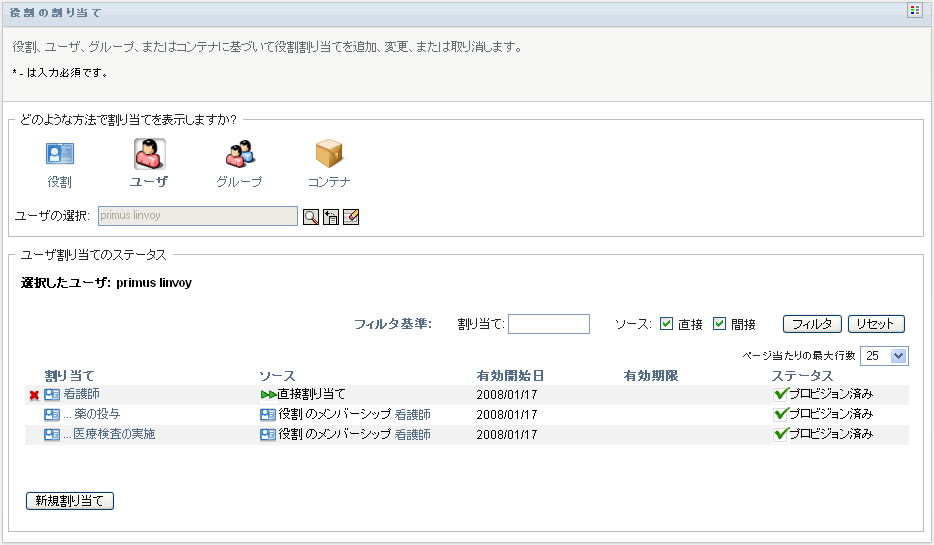The image size is (934, 545).
Task: Click the green arrows icon for 直接割り当て
Action: point(268,394)
